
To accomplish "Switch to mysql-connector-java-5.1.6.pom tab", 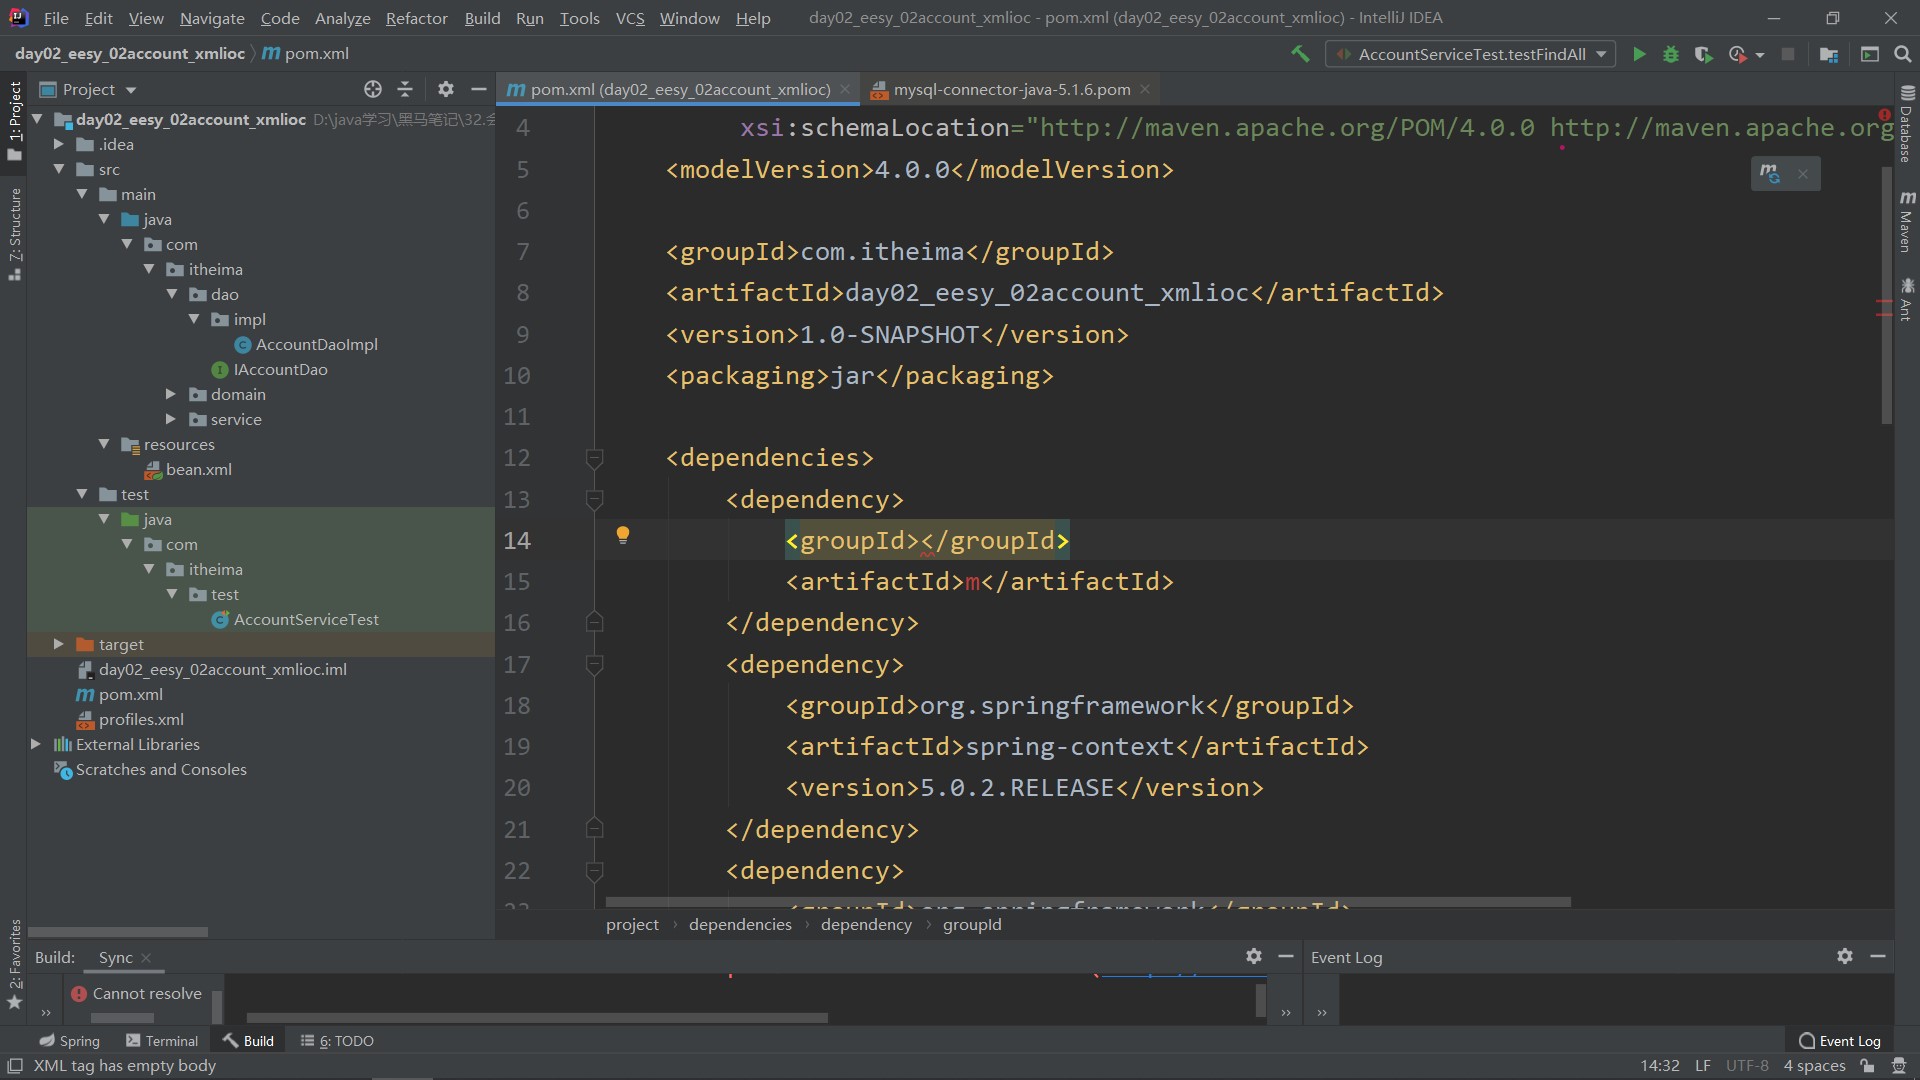I will click(x=1011, y=89).
